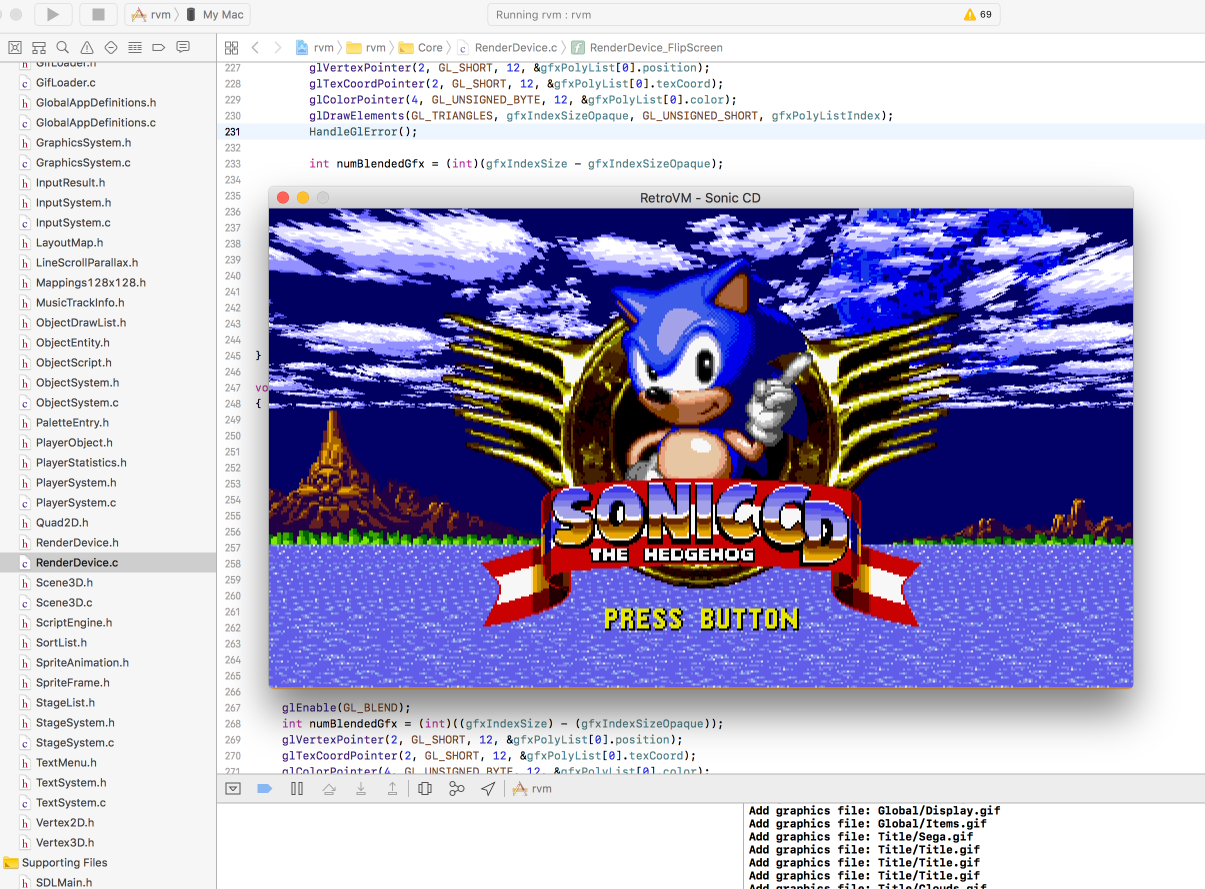Choose the My Mac run destination
The height and width of the screenshot is (889, 1205).
click(216, 15)
